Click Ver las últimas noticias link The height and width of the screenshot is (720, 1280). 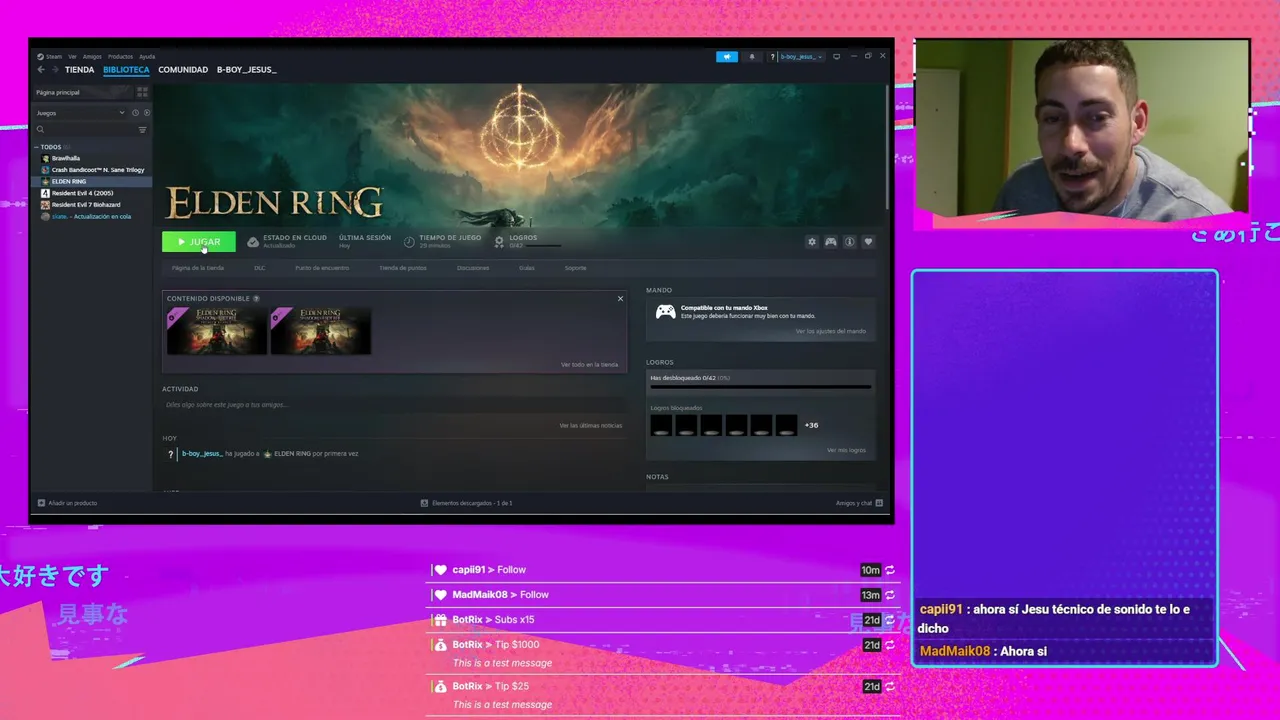click(x=590, y=426)
